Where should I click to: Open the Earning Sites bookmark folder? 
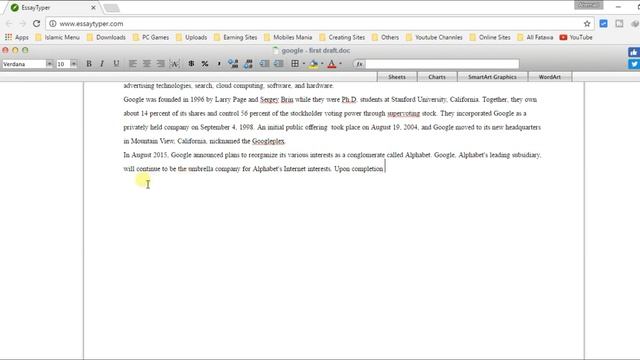click(236, 37)
